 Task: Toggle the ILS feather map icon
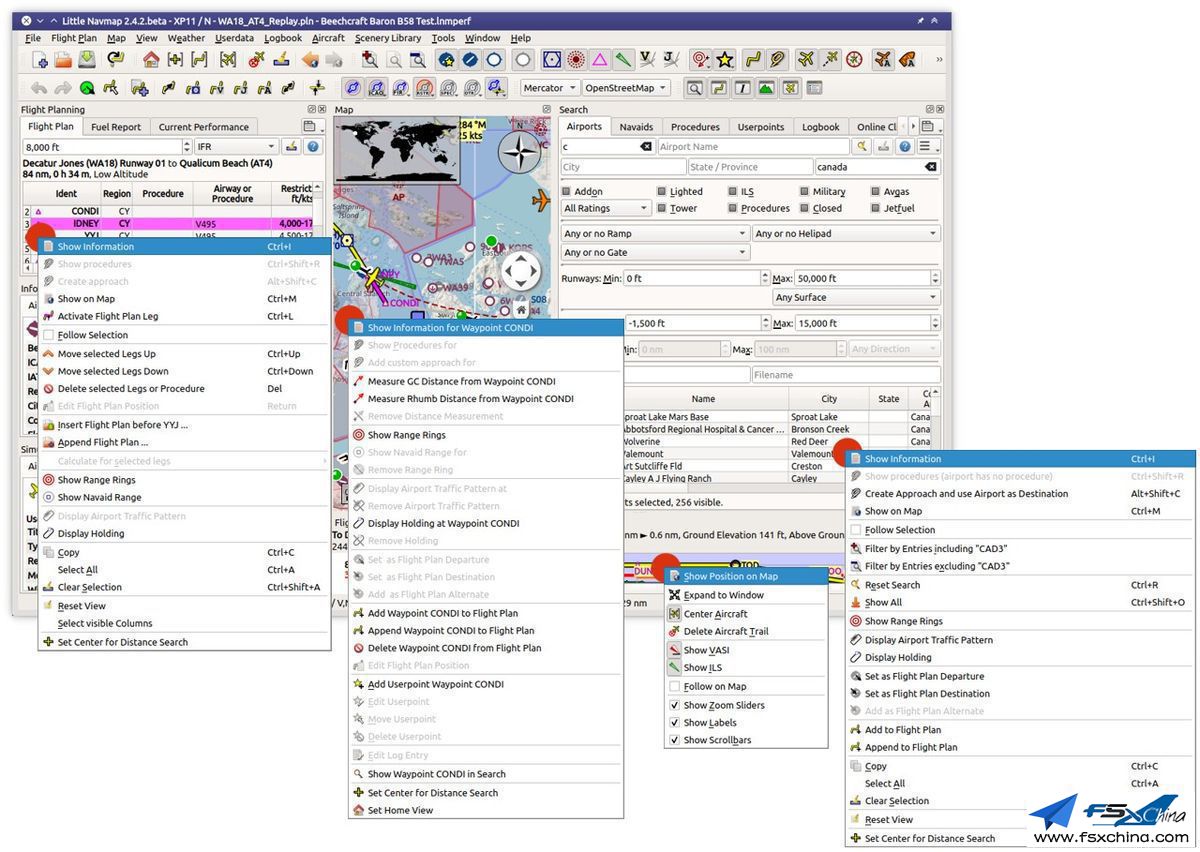[624, 60]
